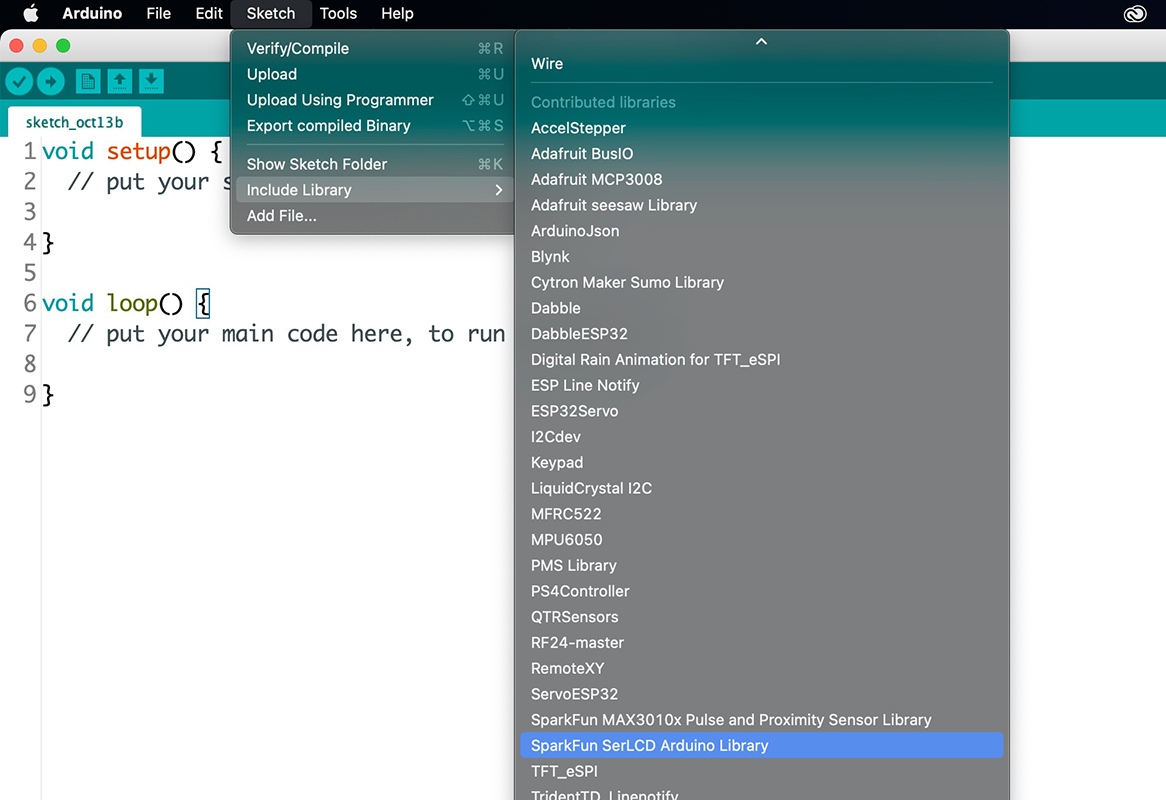The height and width of the screenshot is (800, 1166).
Task: Open the Arduino application menu
Action: point(92,13)
